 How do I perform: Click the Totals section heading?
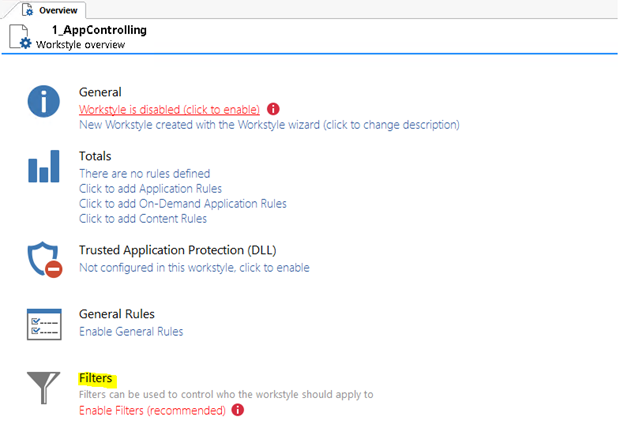click(95, 156)
